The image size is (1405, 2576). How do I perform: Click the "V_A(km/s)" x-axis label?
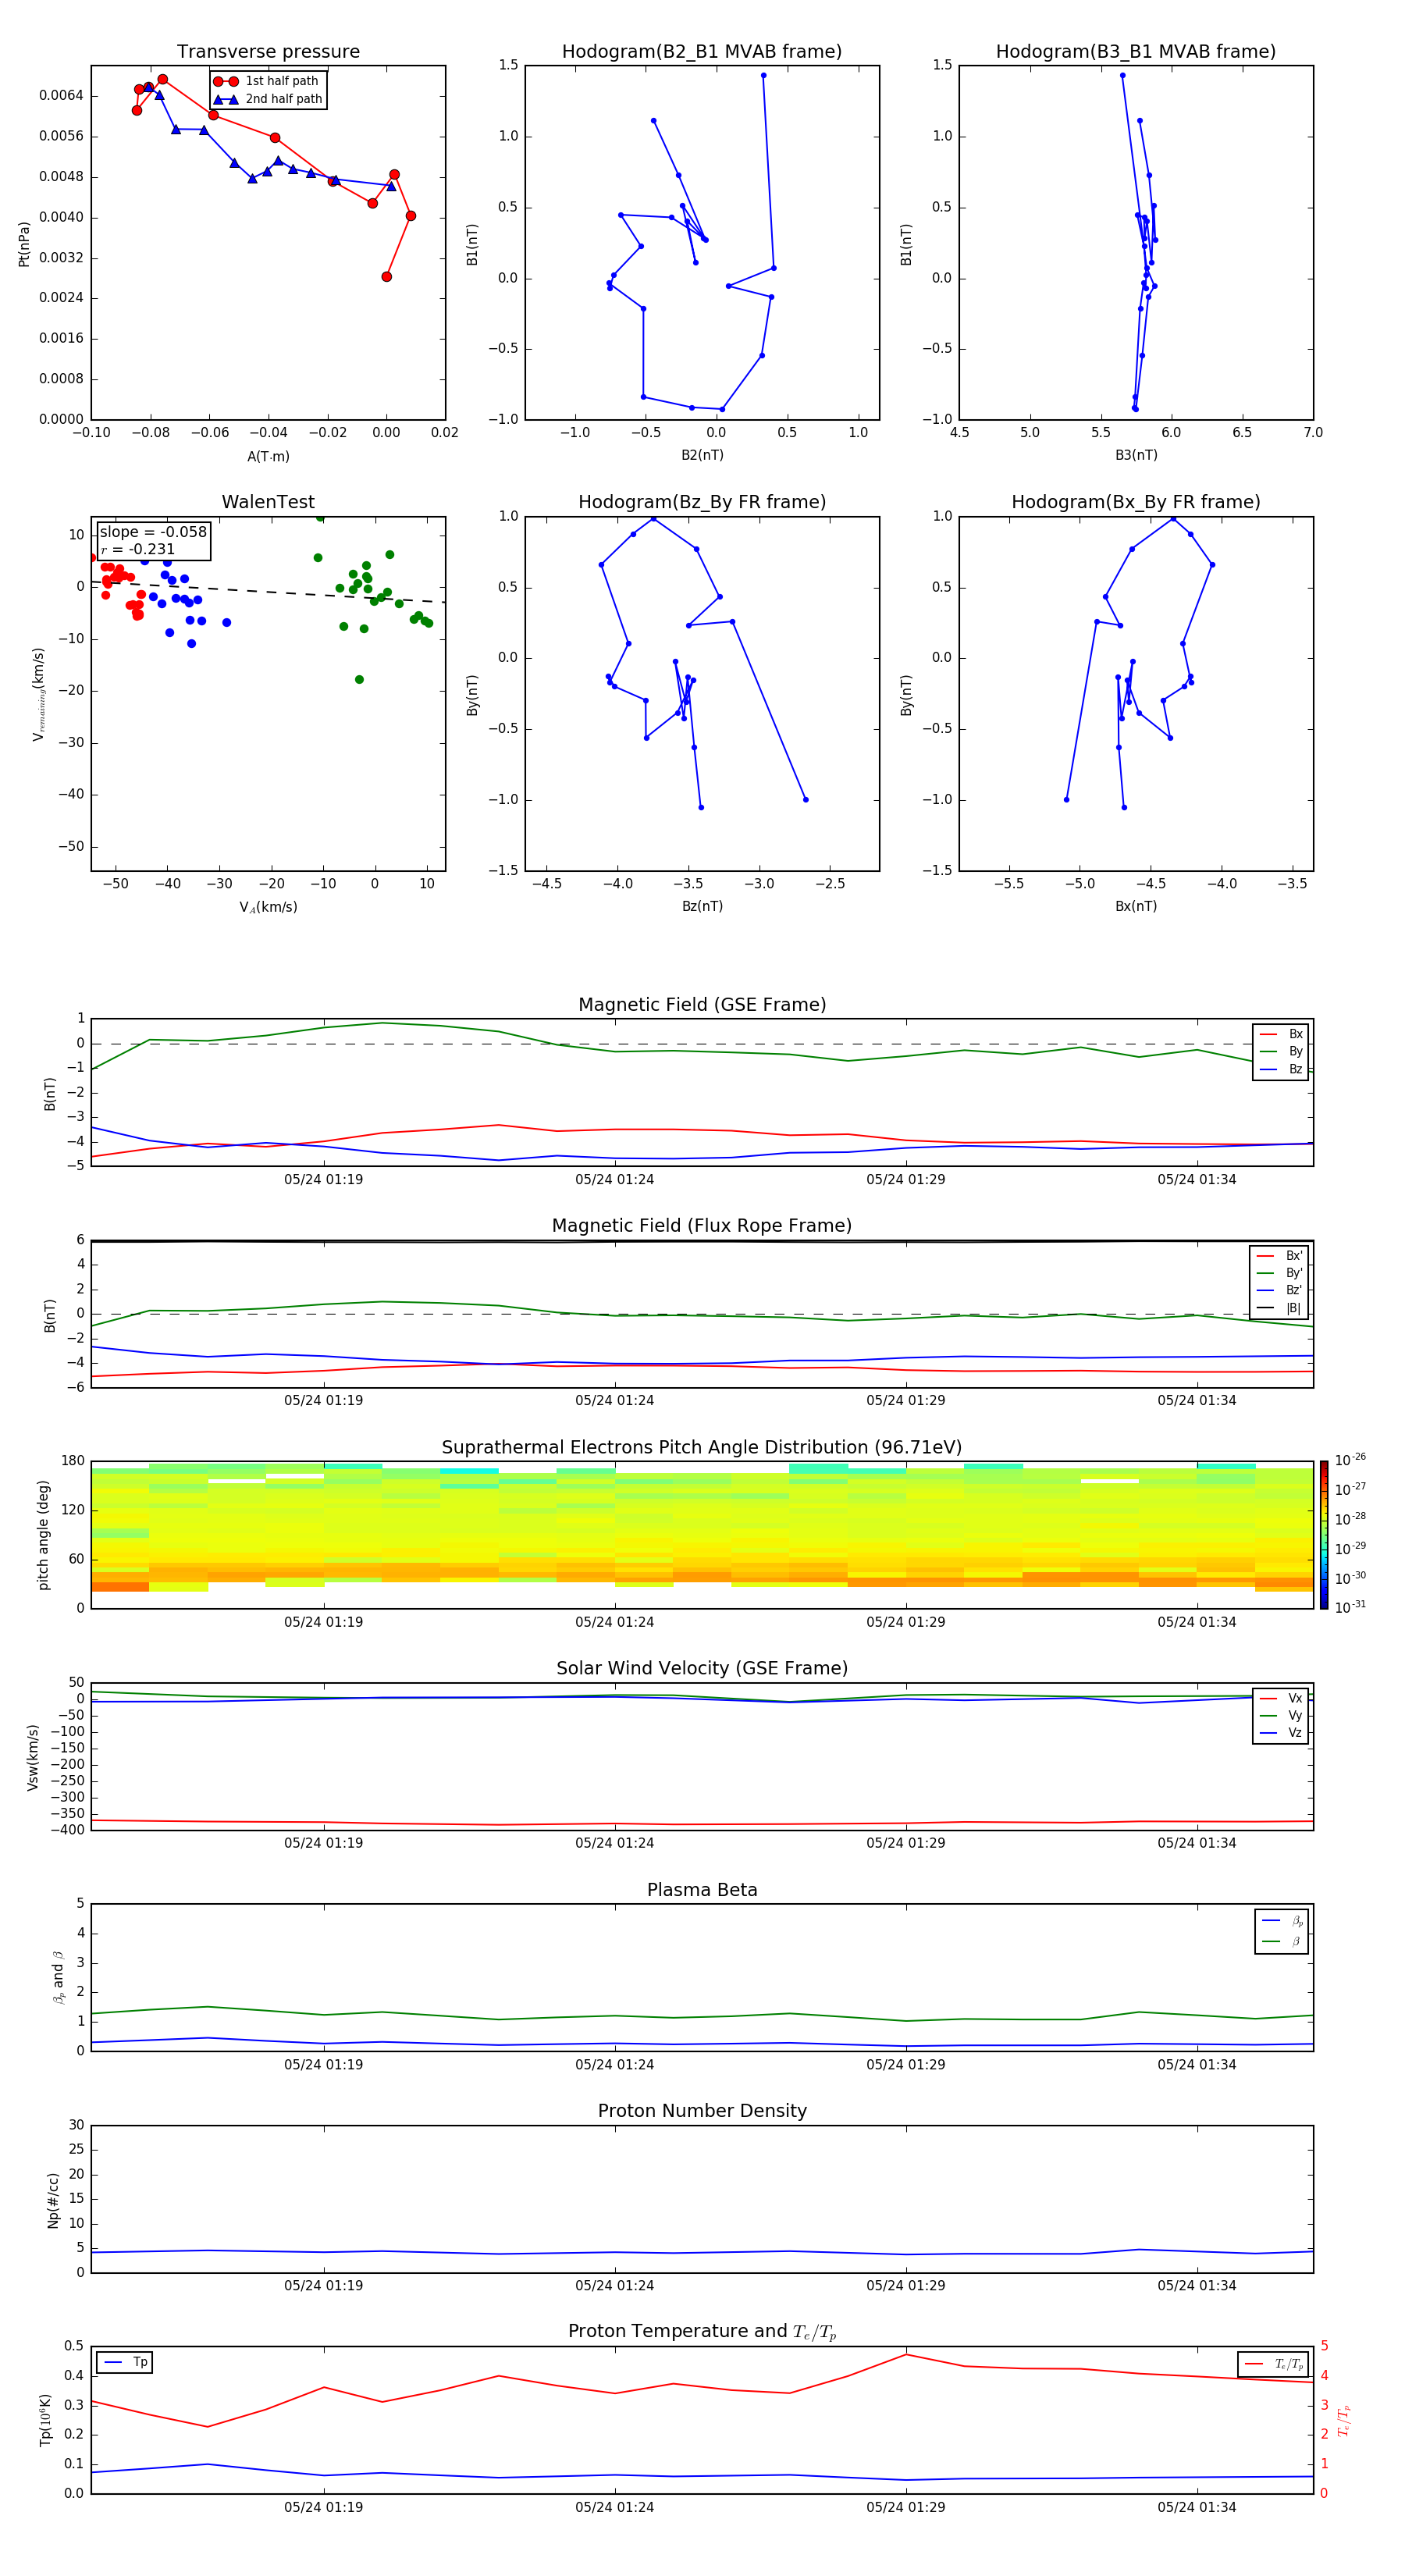coord(268,907)
